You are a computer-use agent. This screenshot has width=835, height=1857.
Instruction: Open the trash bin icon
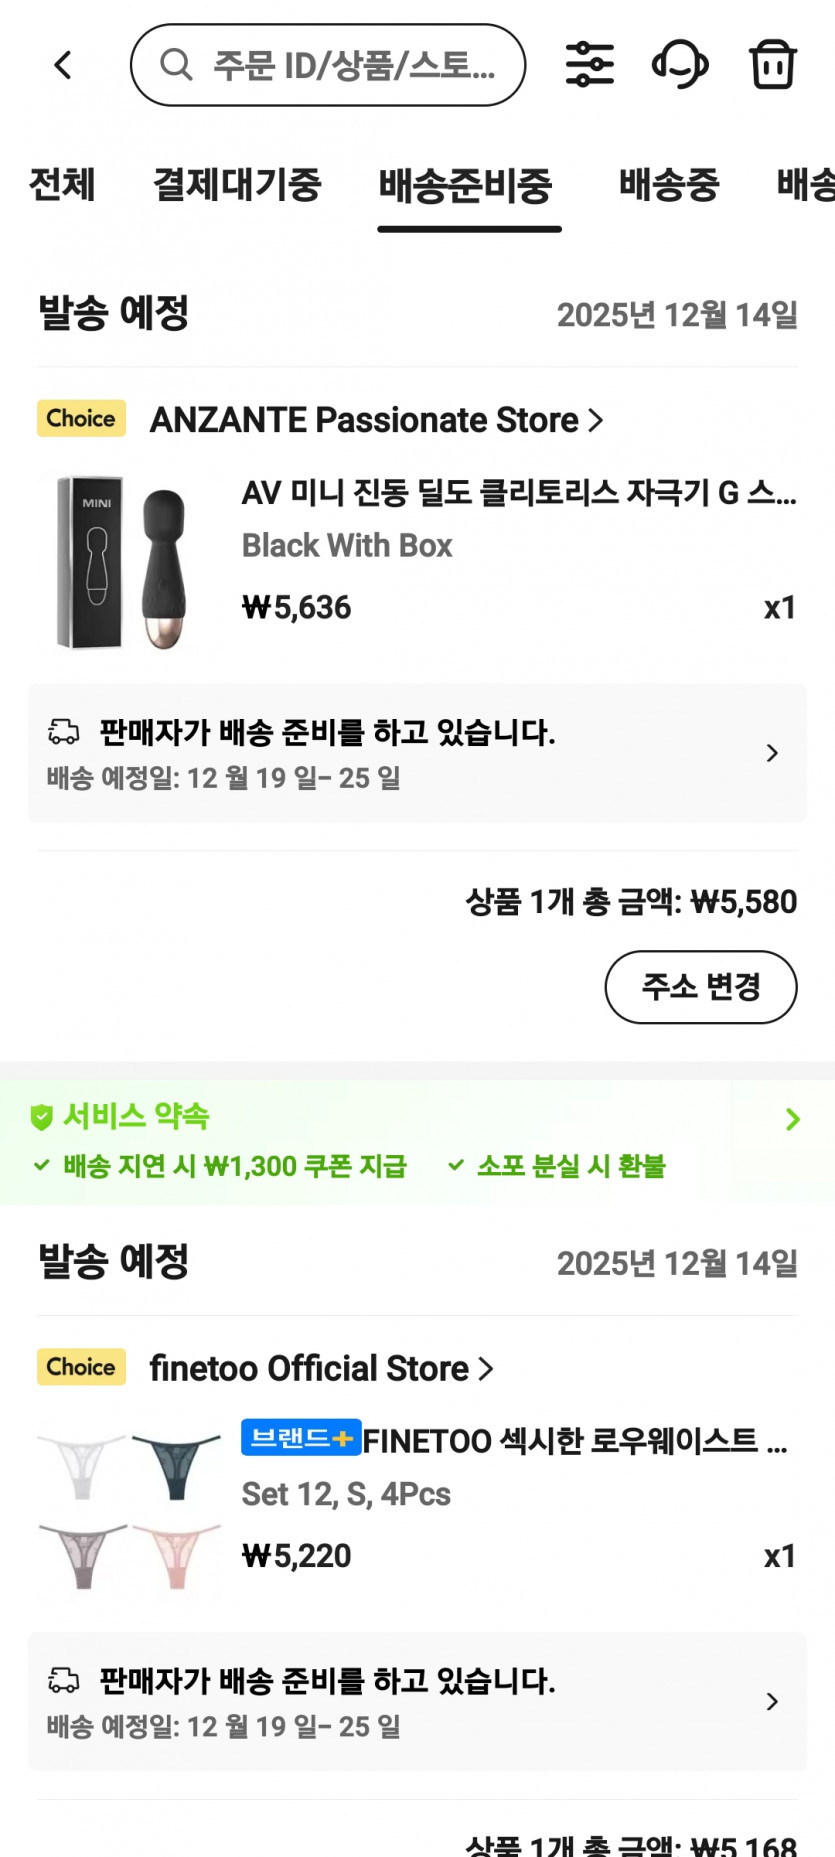(772, 65)
